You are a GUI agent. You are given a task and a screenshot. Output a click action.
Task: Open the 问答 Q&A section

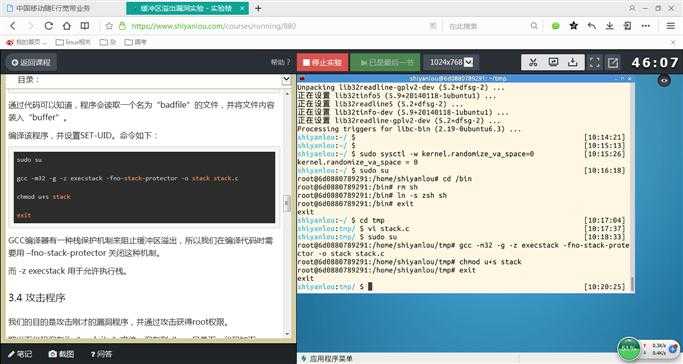[101, 354]
